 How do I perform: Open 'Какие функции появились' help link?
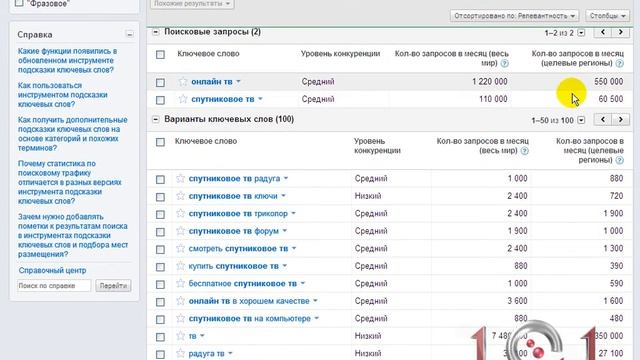(67, 60)
